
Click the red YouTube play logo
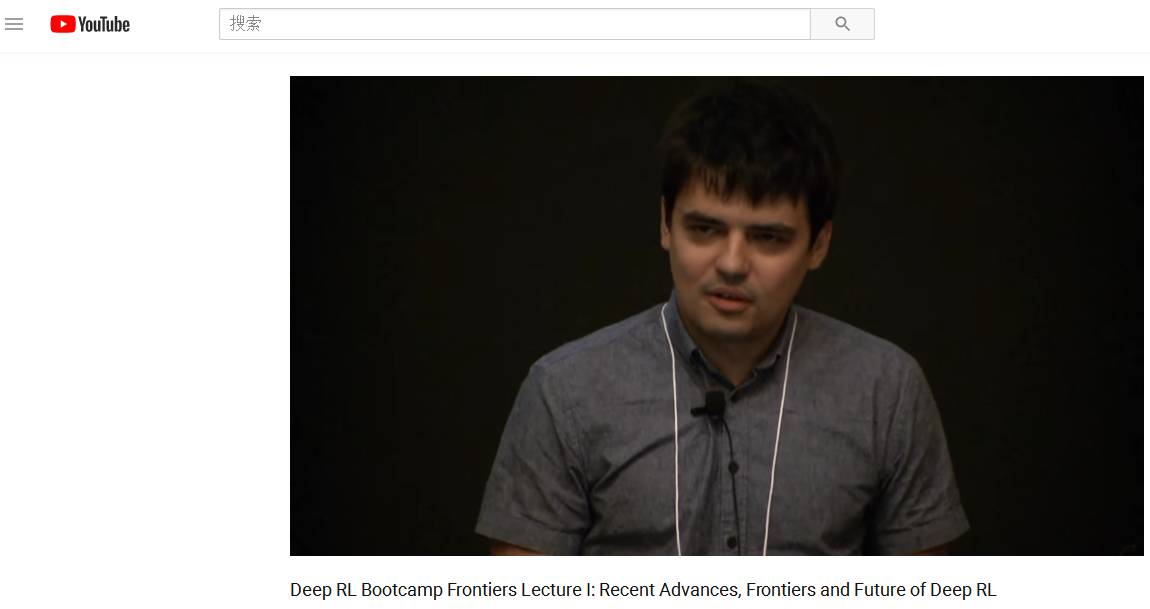coord(63,24)
